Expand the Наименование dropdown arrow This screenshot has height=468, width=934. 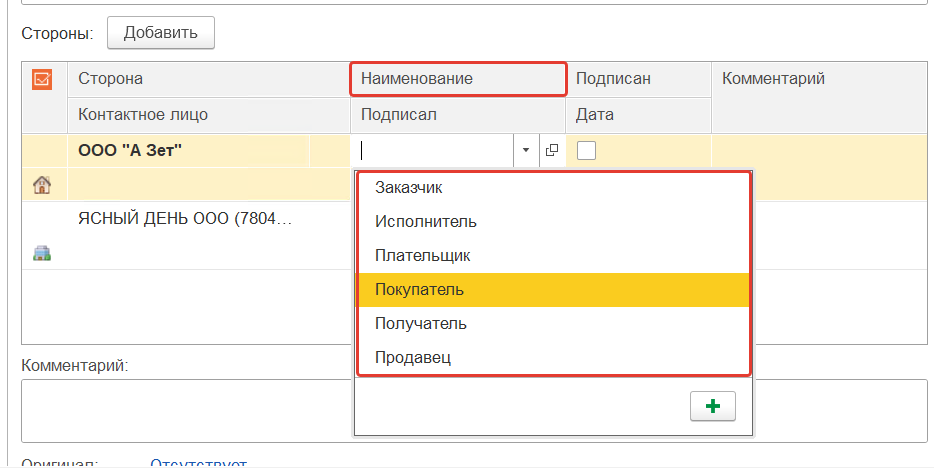pos(526,151)
